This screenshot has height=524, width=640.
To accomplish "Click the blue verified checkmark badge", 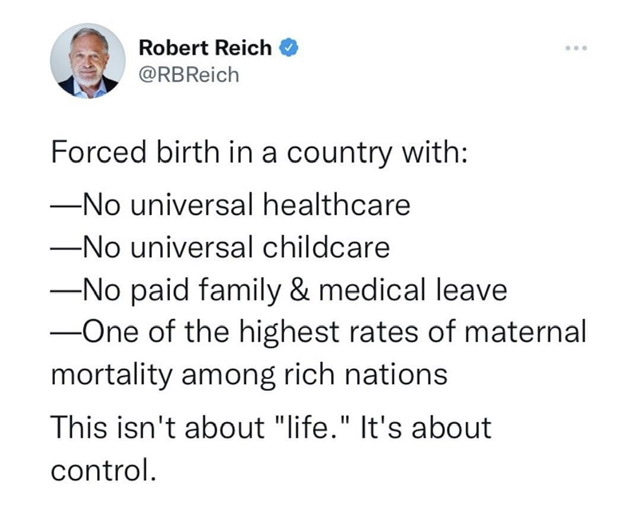I will [289, 48].
